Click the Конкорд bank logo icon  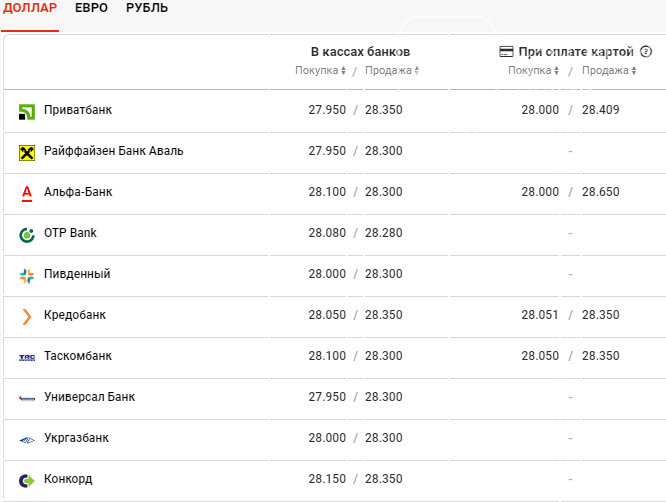[x=27, y=480]
